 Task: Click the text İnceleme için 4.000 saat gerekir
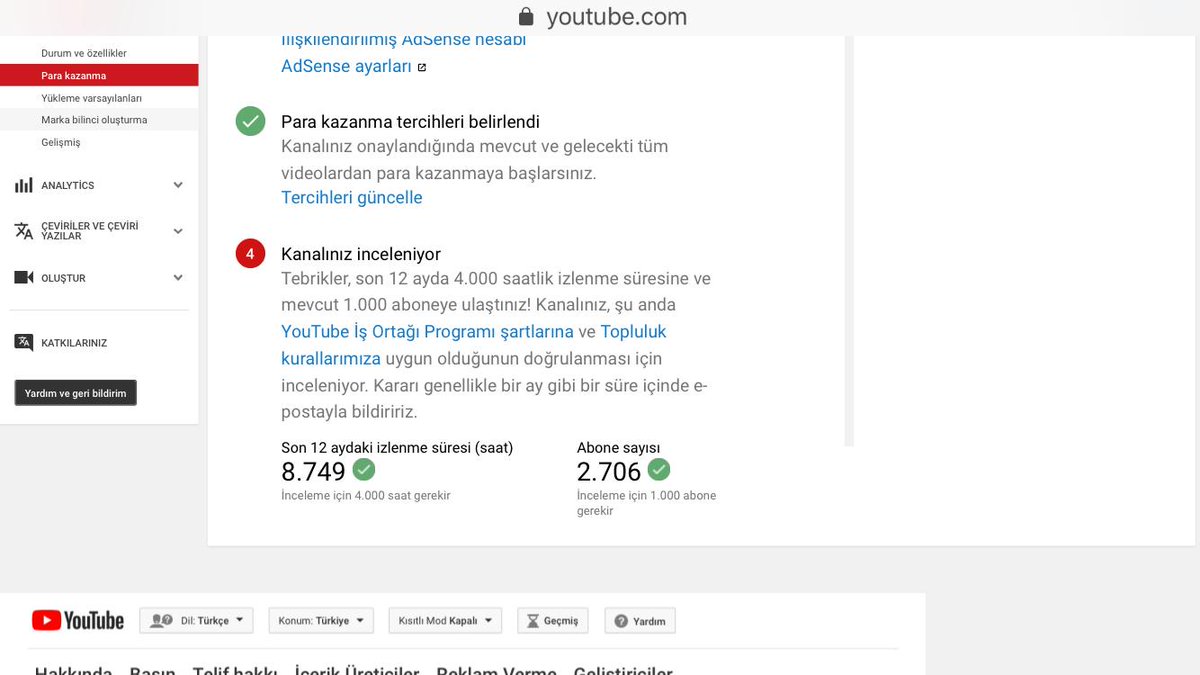(366, 496)
